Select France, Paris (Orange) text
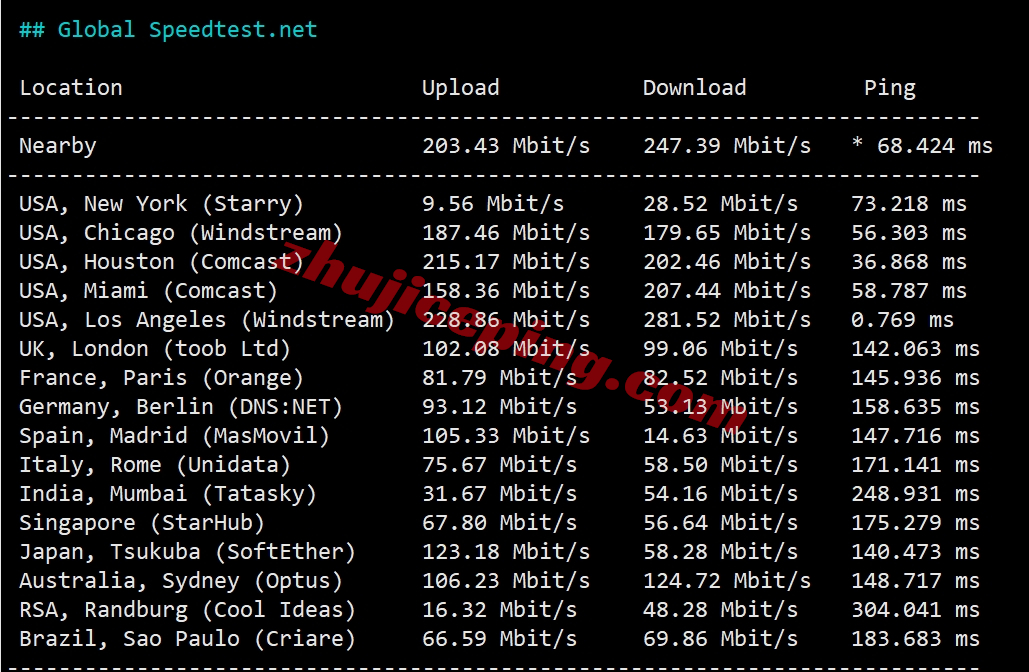 tap(161, 378)
